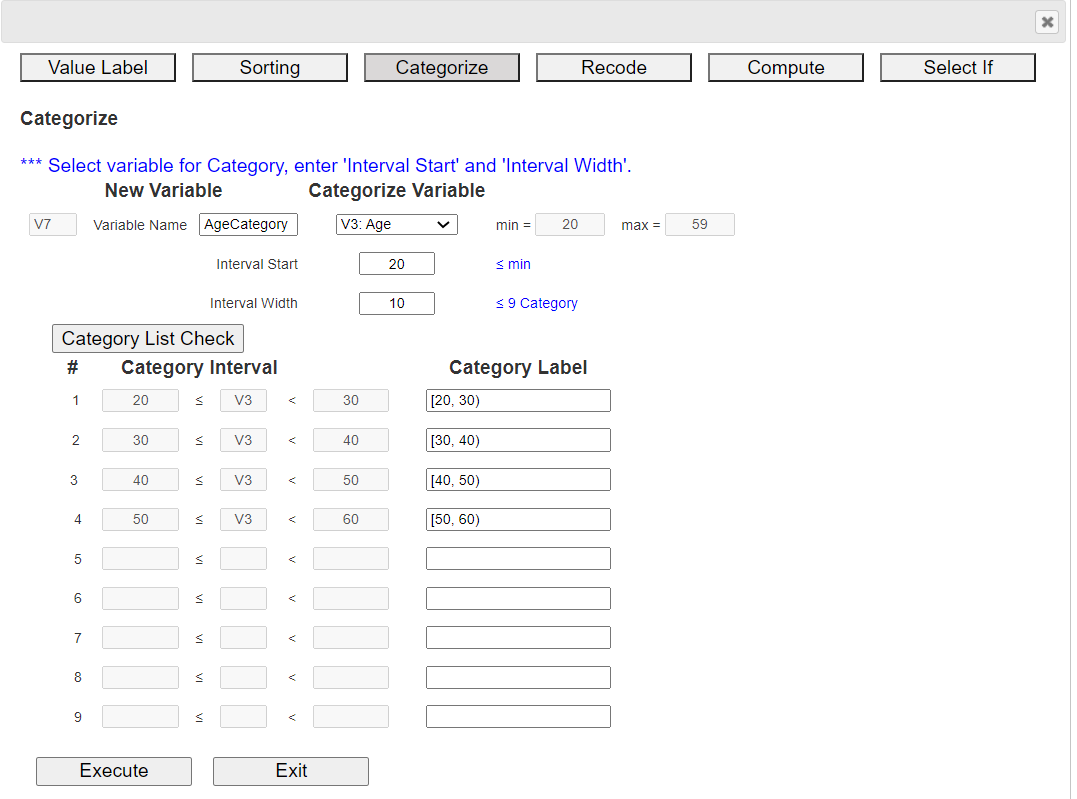
Task: Click the empty category label for row 9
Action: [518, 717]
